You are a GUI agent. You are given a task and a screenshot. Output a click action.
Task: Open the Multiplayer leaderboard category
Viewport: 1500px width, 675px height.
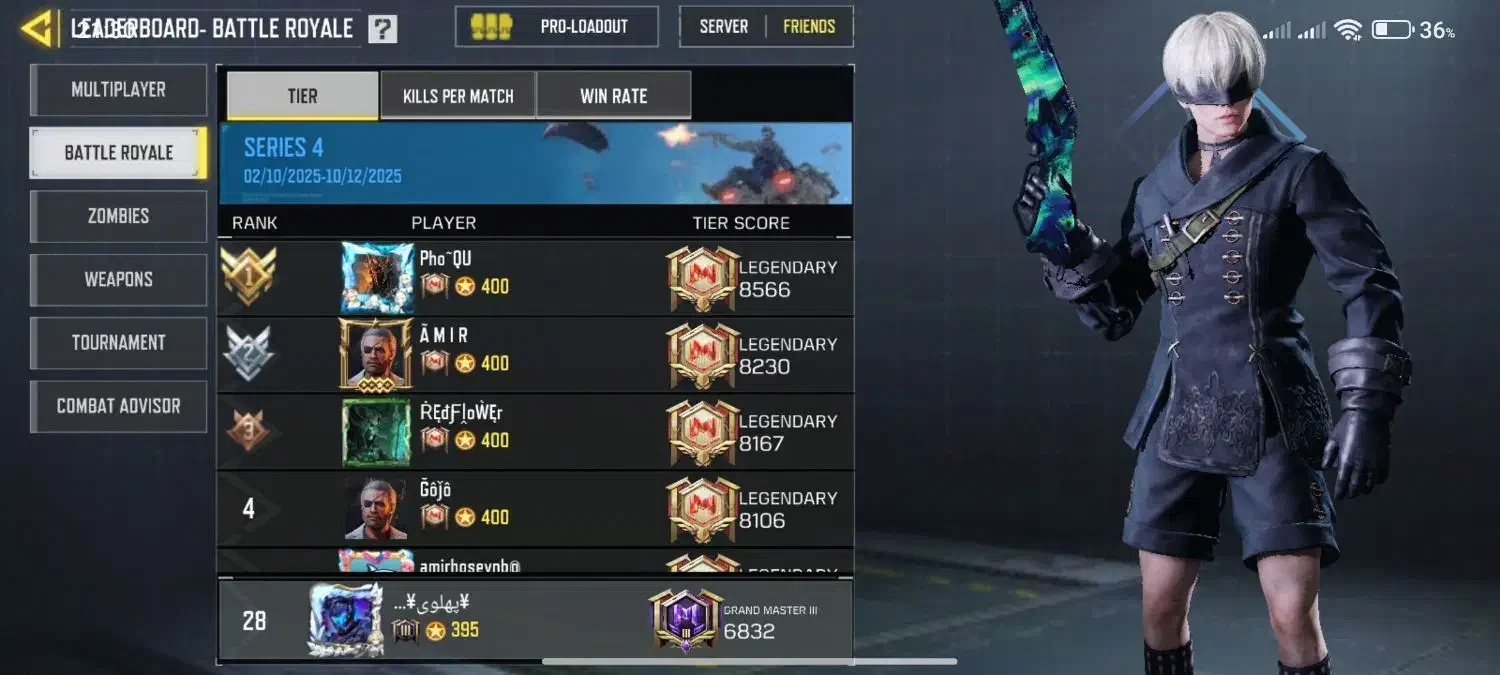point(119,90)
